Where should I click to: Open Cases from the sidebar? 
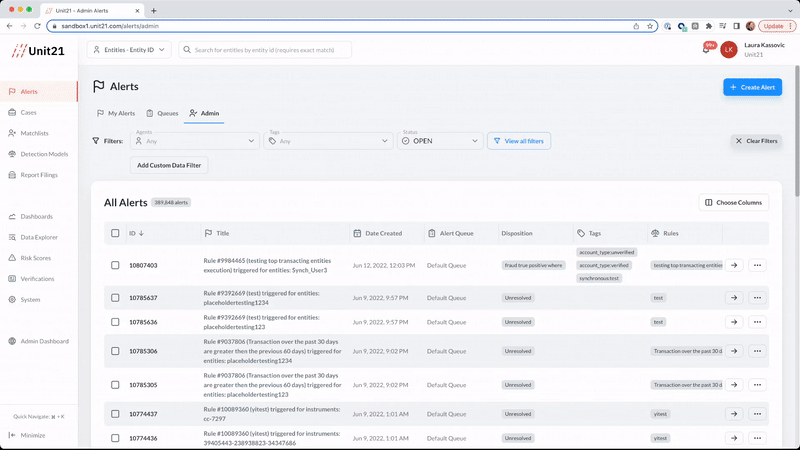[28, 112]
